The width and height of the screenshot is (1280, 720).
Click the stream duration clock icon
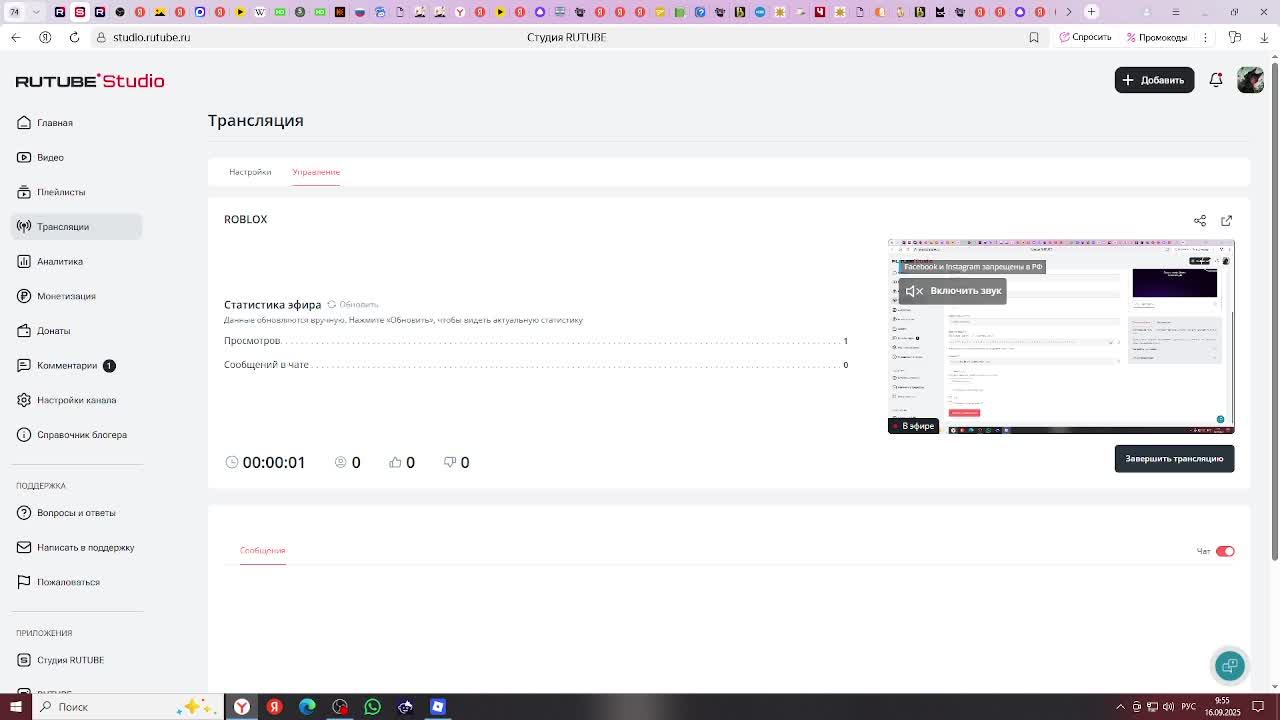tap(232, 462)
